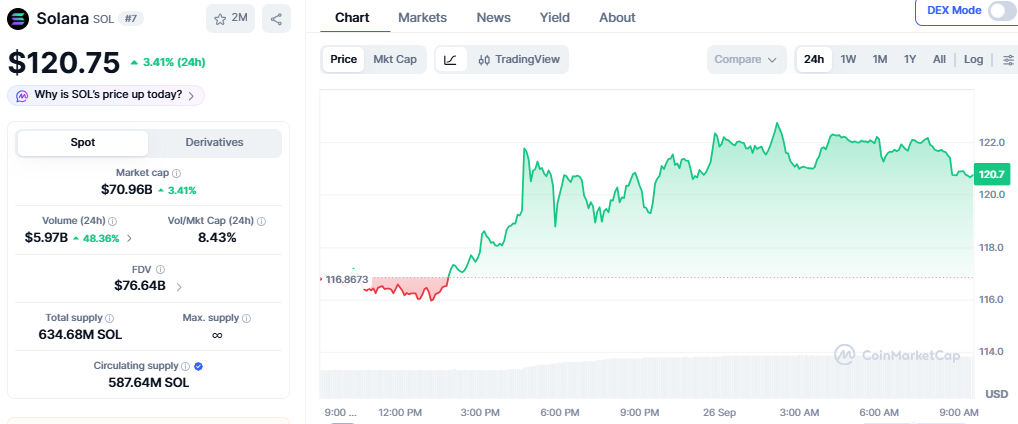
Task: Click the 3:00 PM axis label
Action: click(x=481, y=412)
